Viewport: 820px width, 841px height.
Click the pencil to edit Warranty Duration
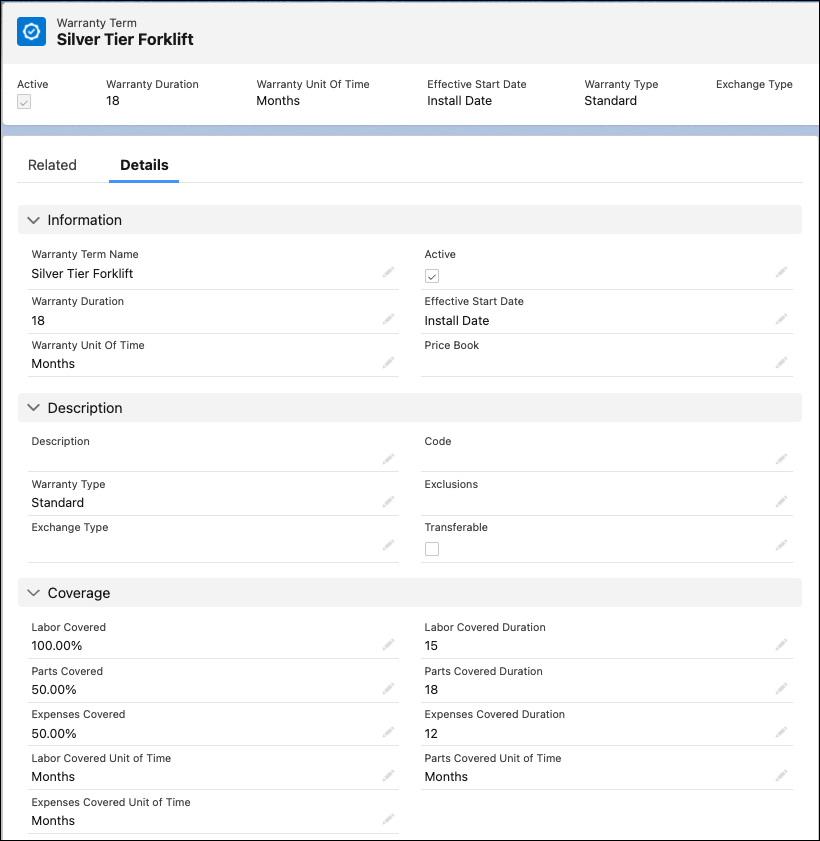[x=389, y=316]
